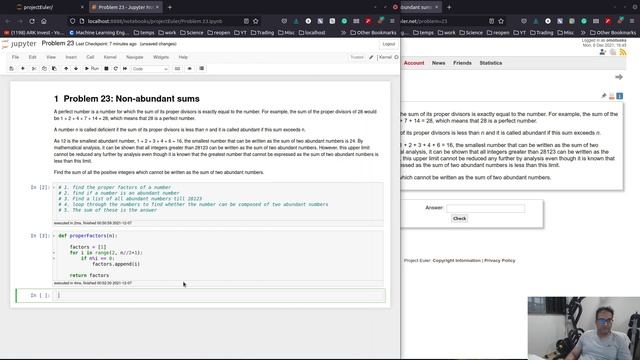Open the Friends tab on Project Euler

pyautogui.click(x=462, y=63)
